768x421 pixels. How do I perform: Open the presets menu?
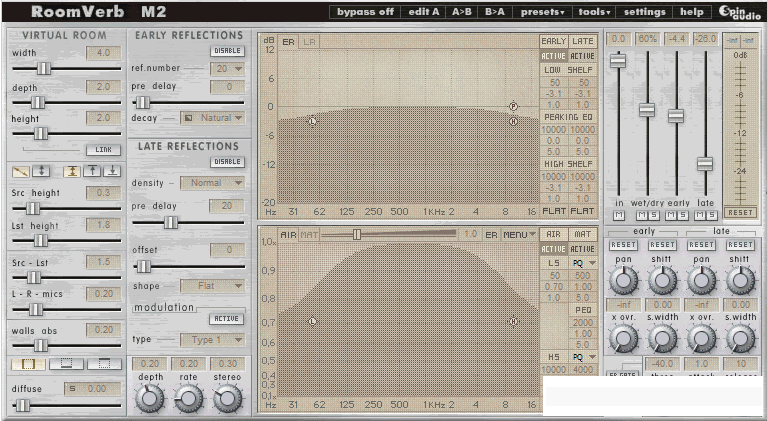click(x=542, y=12)
